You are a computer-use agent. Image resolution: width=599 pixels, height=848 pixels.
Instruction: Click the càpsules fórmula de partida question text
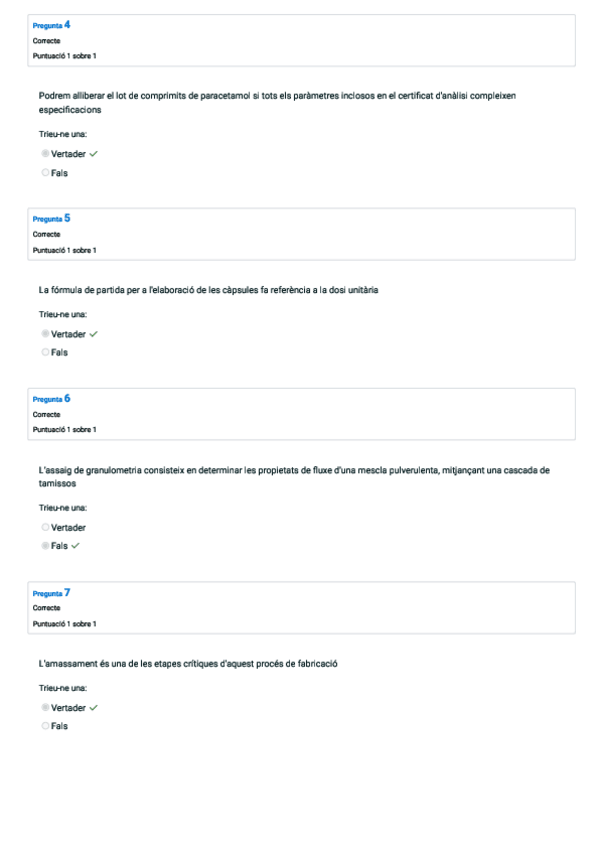coord(208,290)
